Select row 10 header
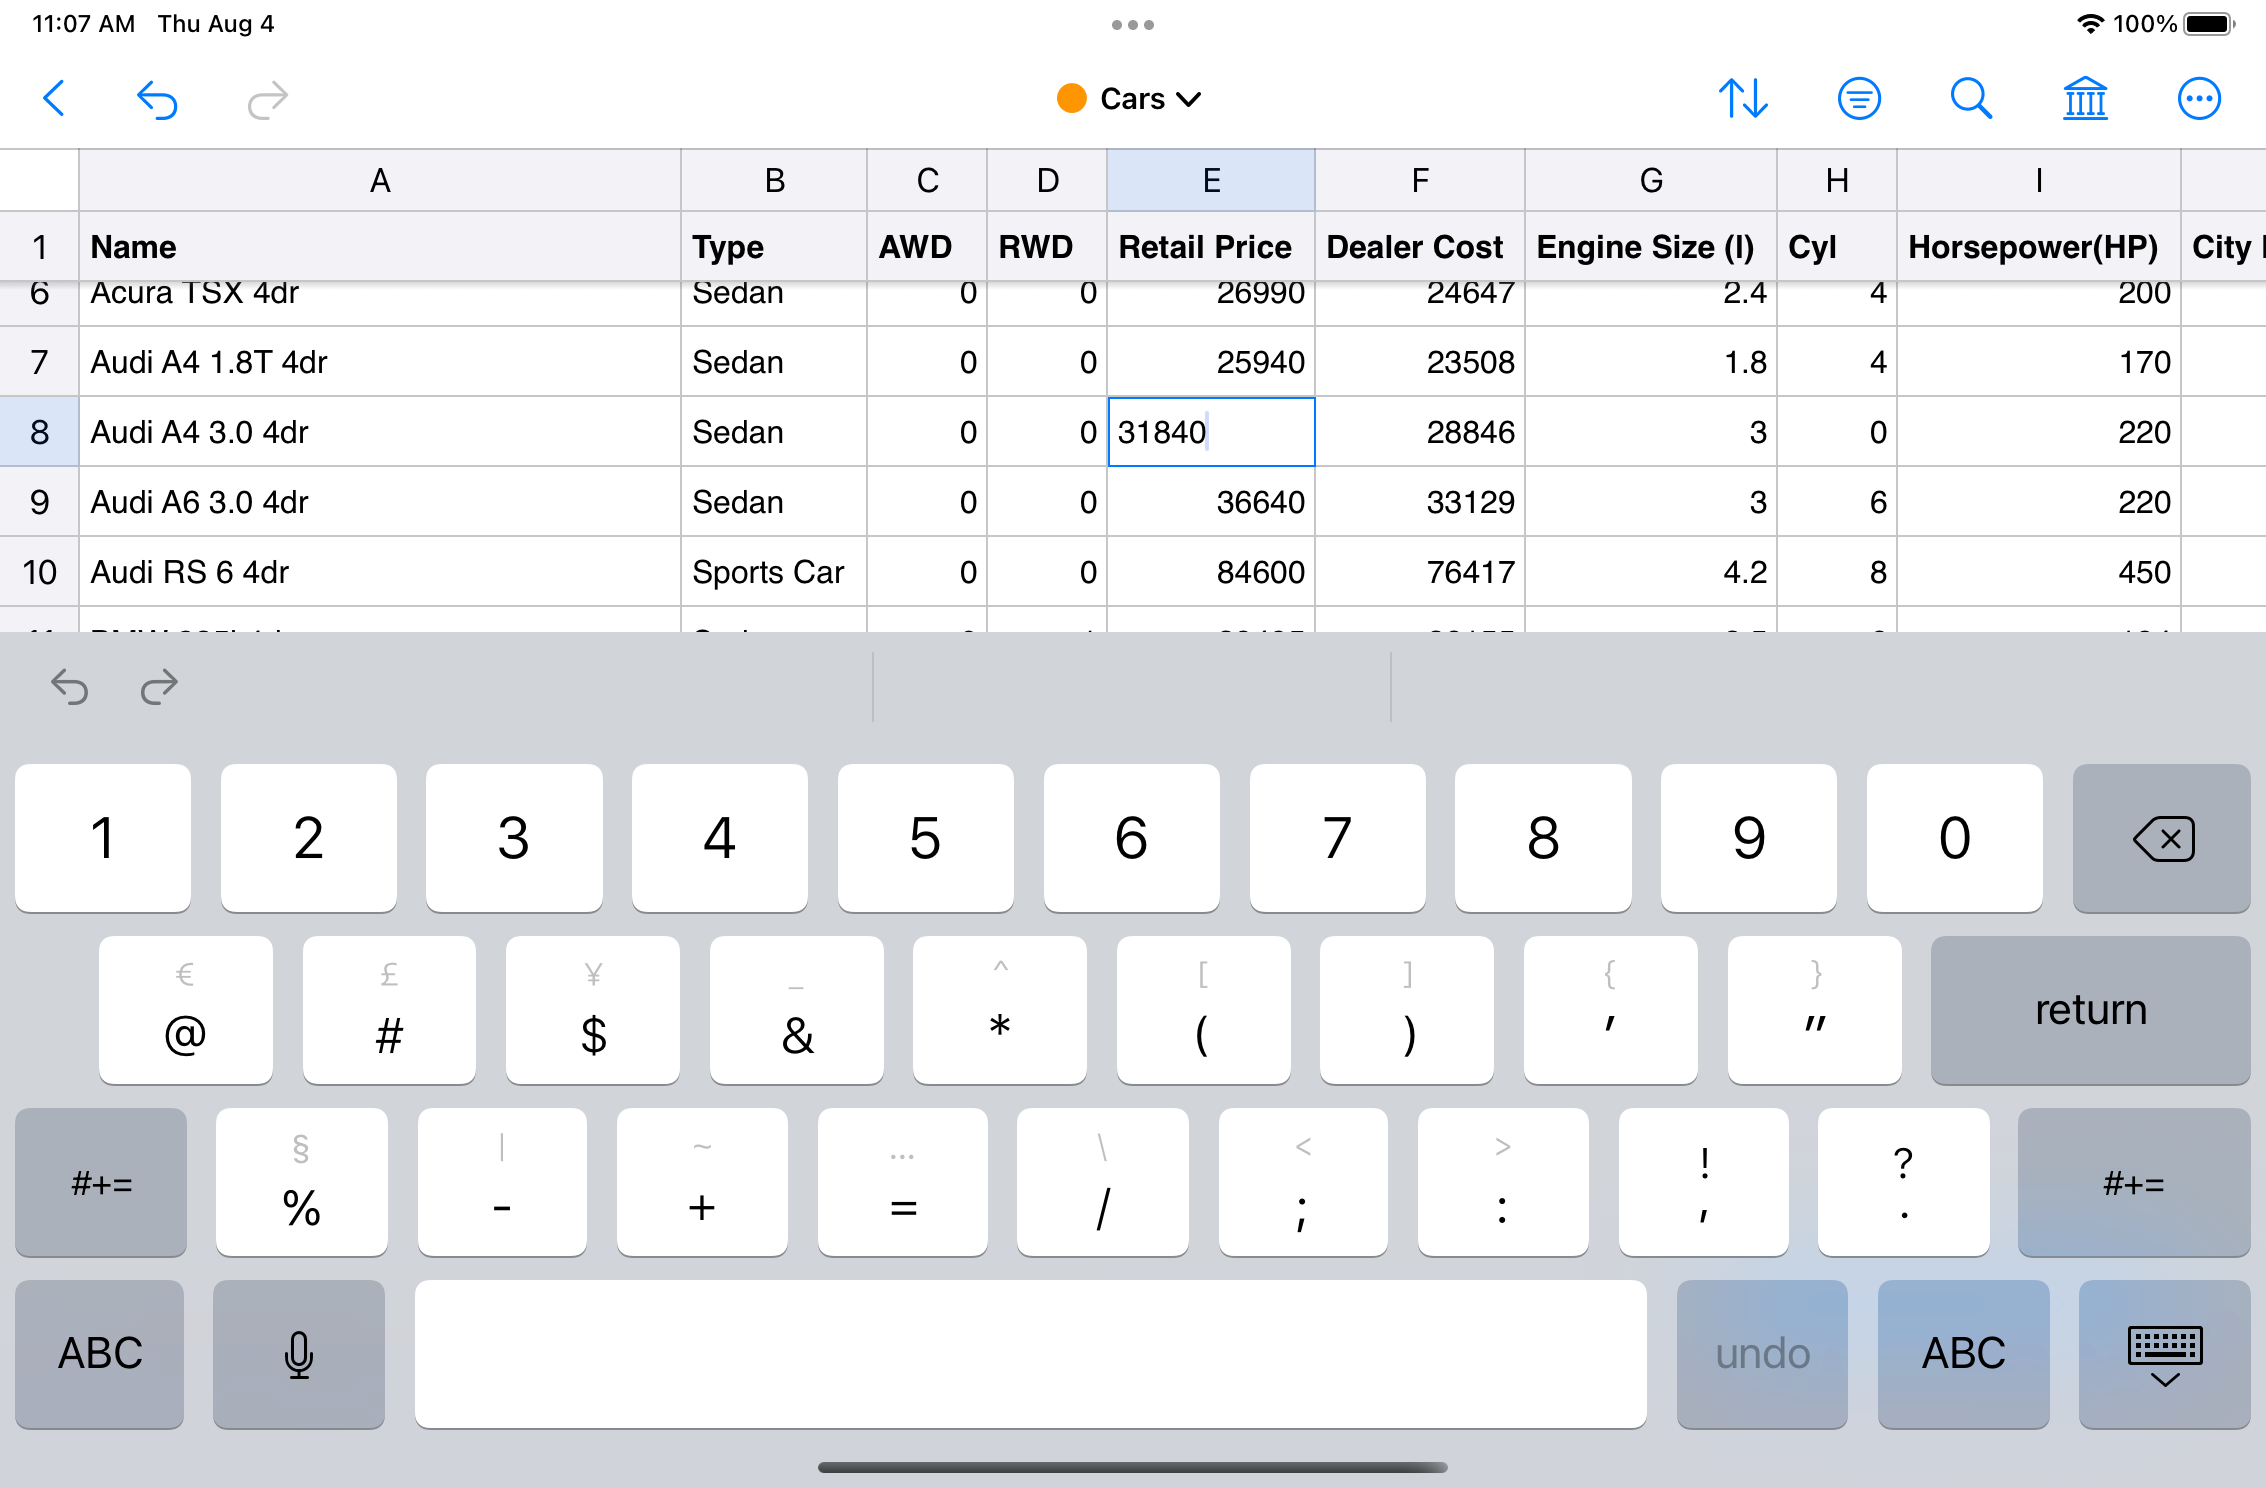The height and width of the screenshot is (1488, 2266). click(x=40, y=572)
